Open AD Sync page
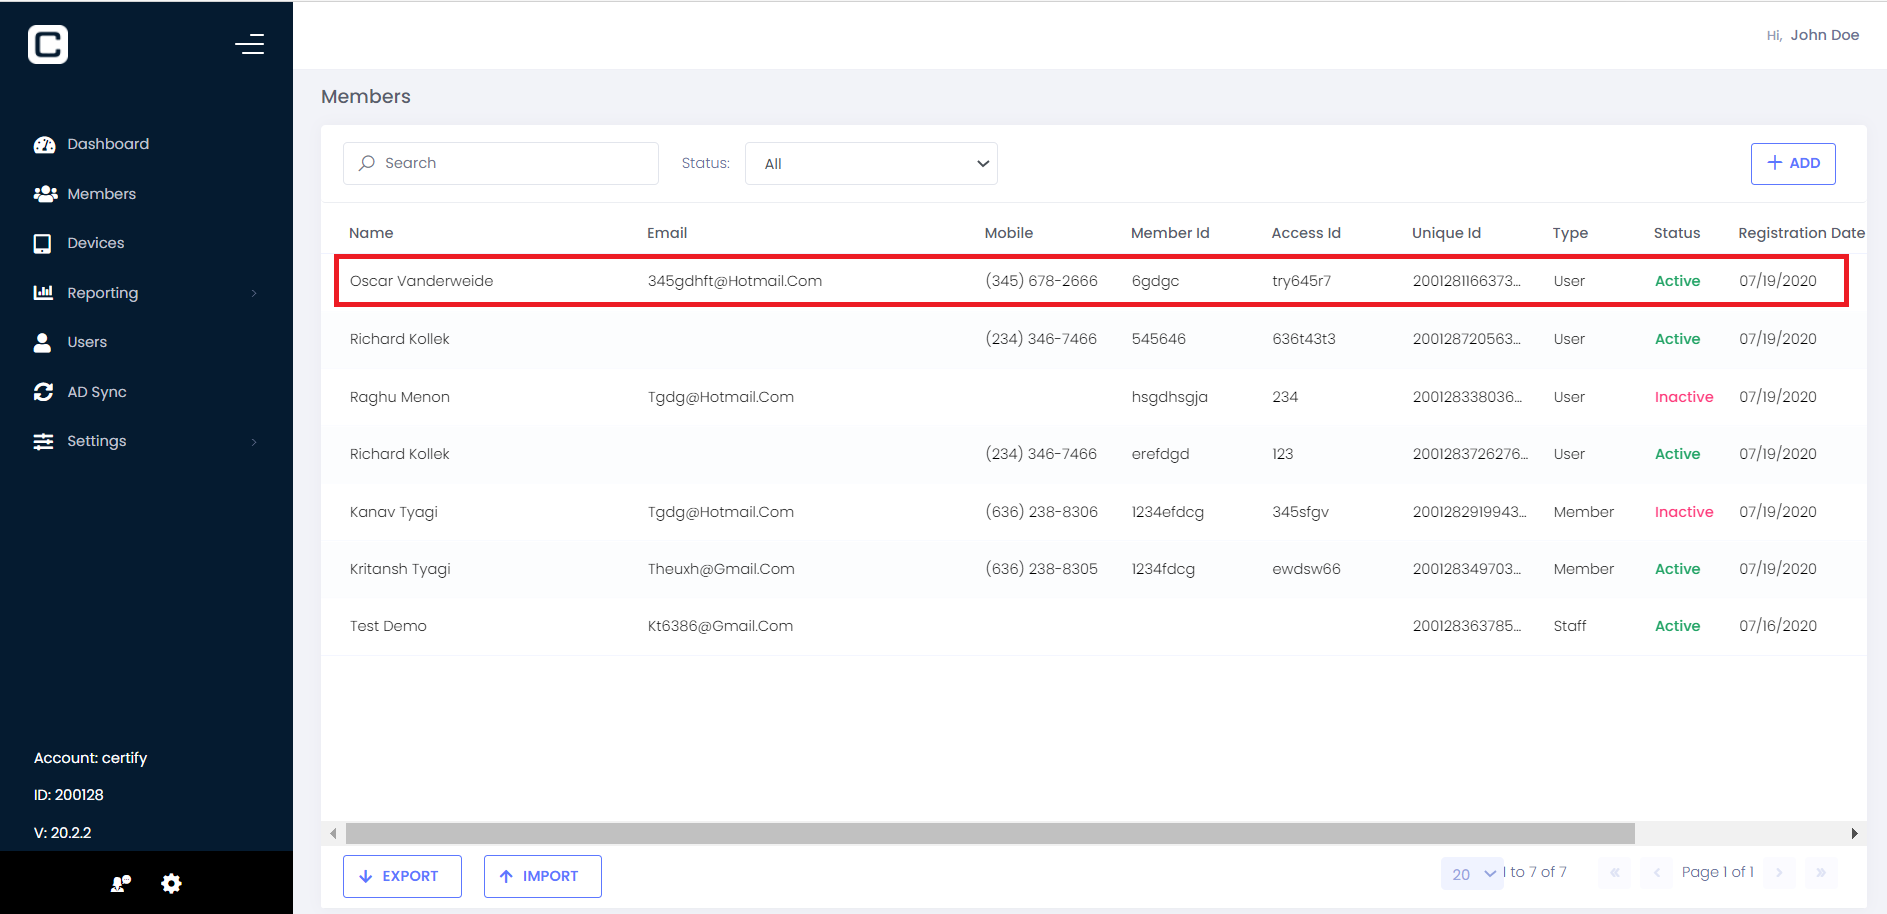 (x=97, y=392)
